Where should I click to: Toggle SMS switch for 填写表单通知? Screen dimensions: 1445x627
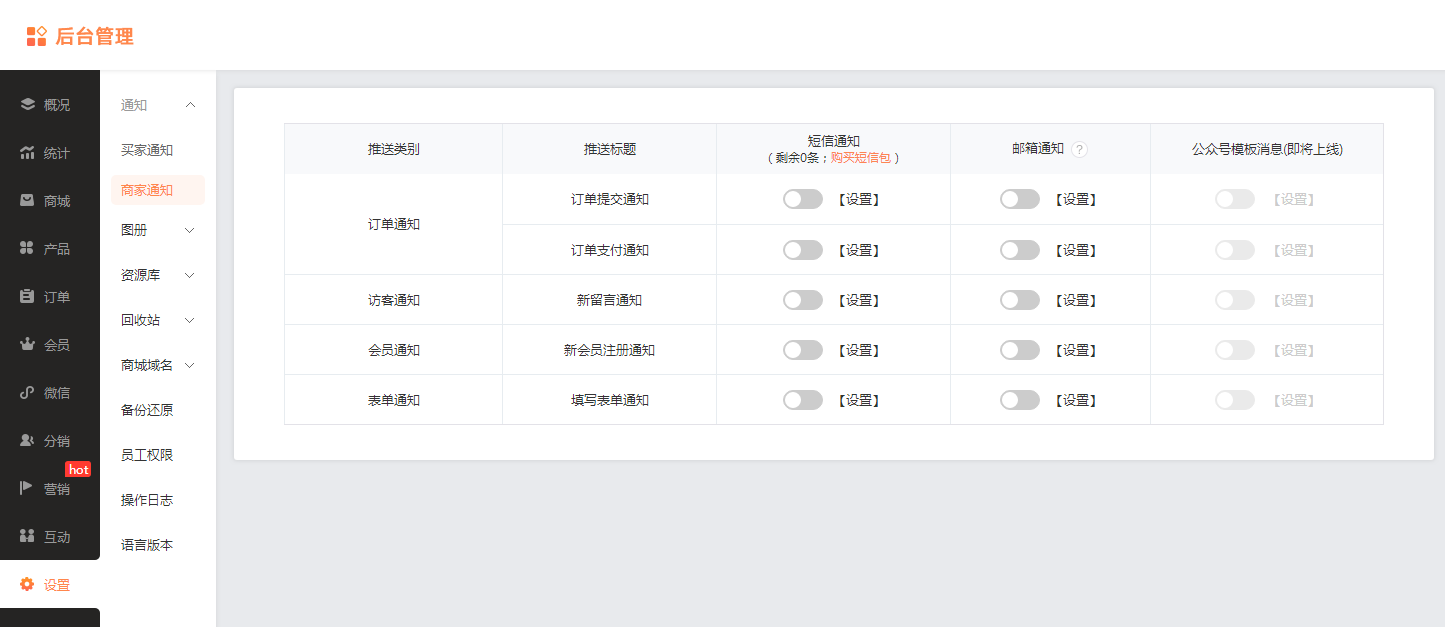coord(803,399)
